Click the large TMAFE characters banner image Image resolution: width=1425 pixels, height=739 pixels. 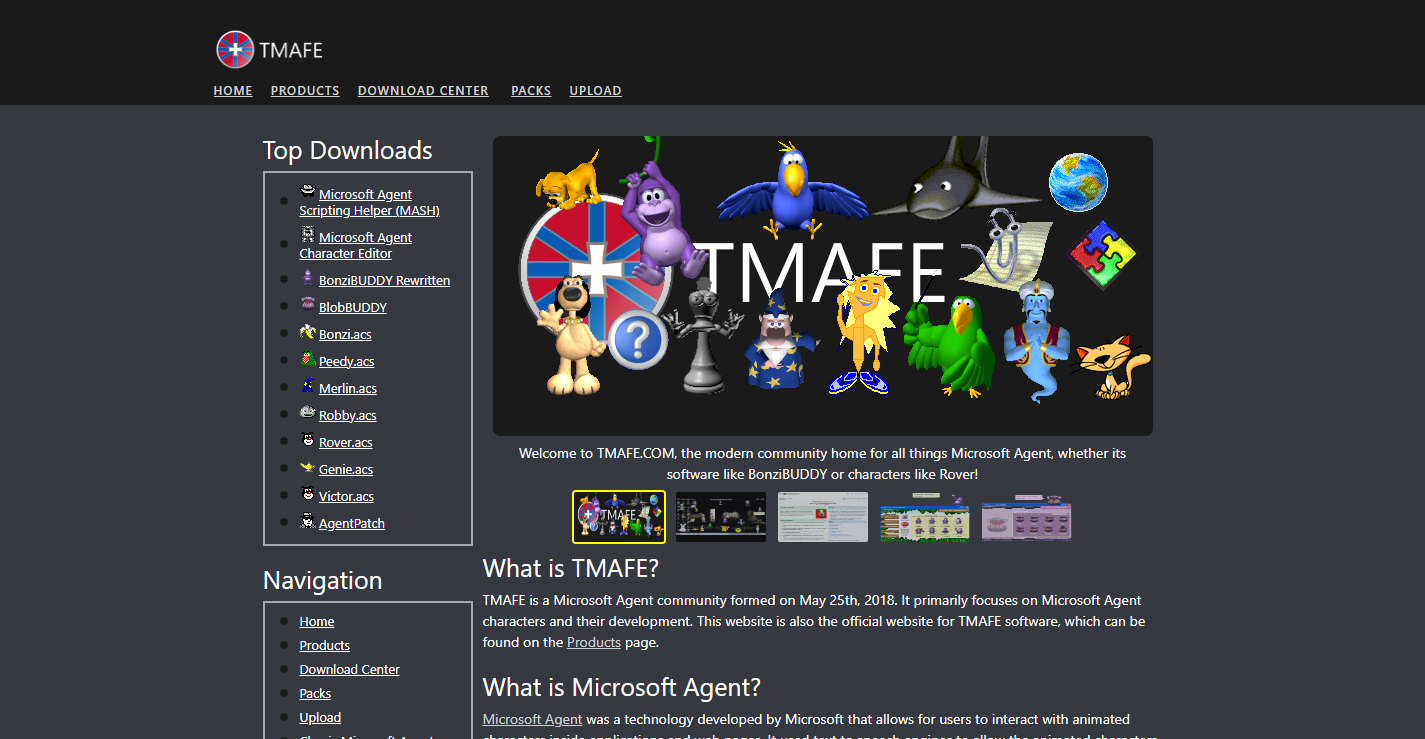(822, 286)
